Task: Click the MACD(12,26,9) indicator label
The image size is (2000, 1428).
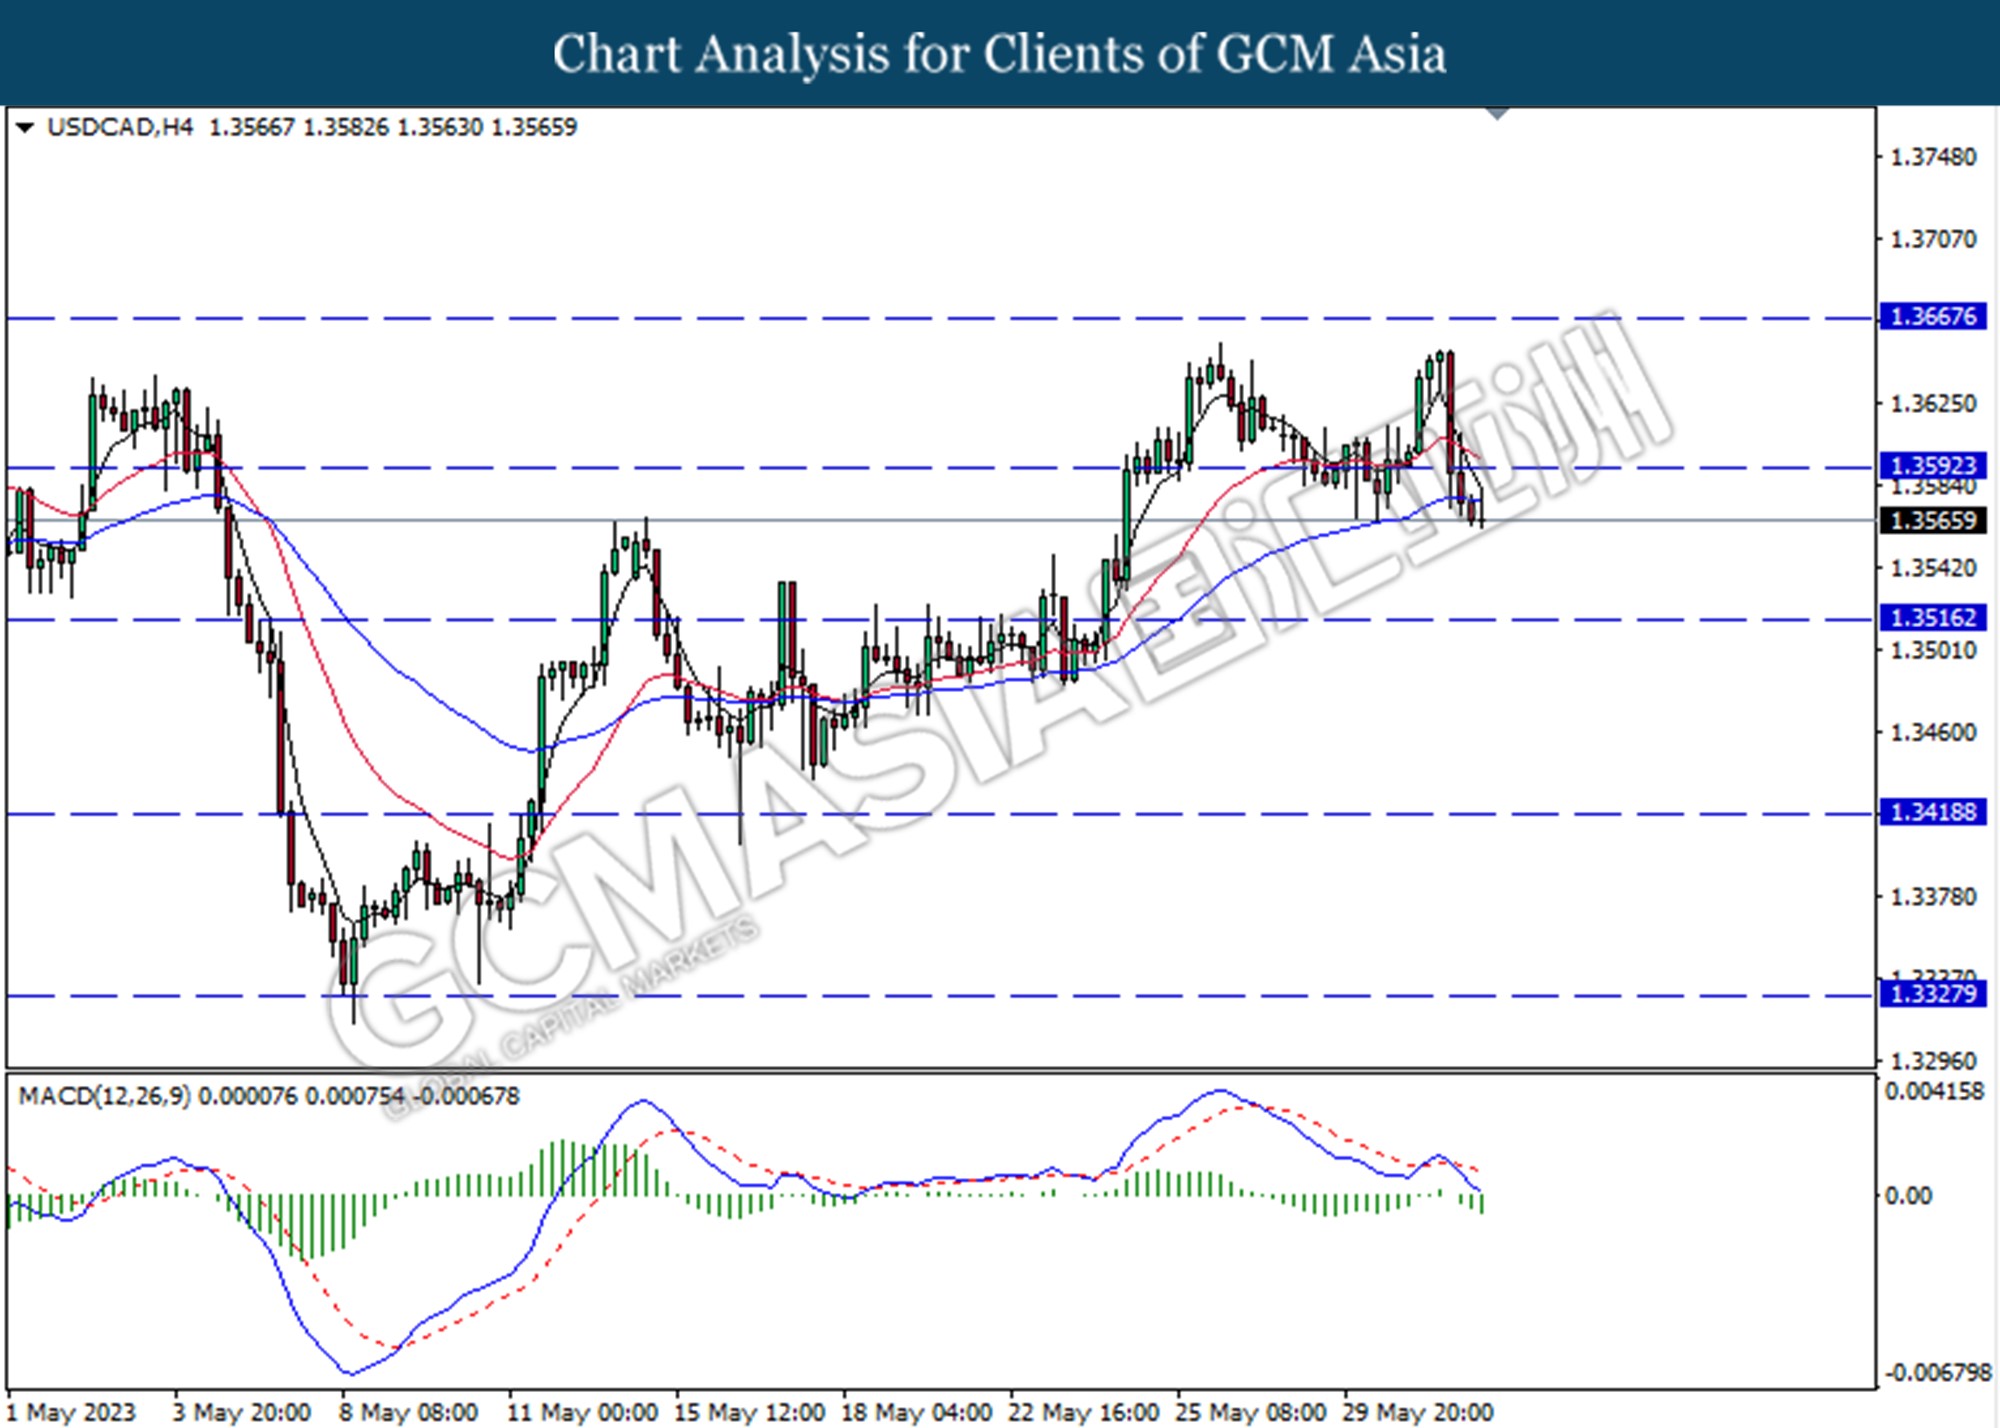Action: point(105,1096)
